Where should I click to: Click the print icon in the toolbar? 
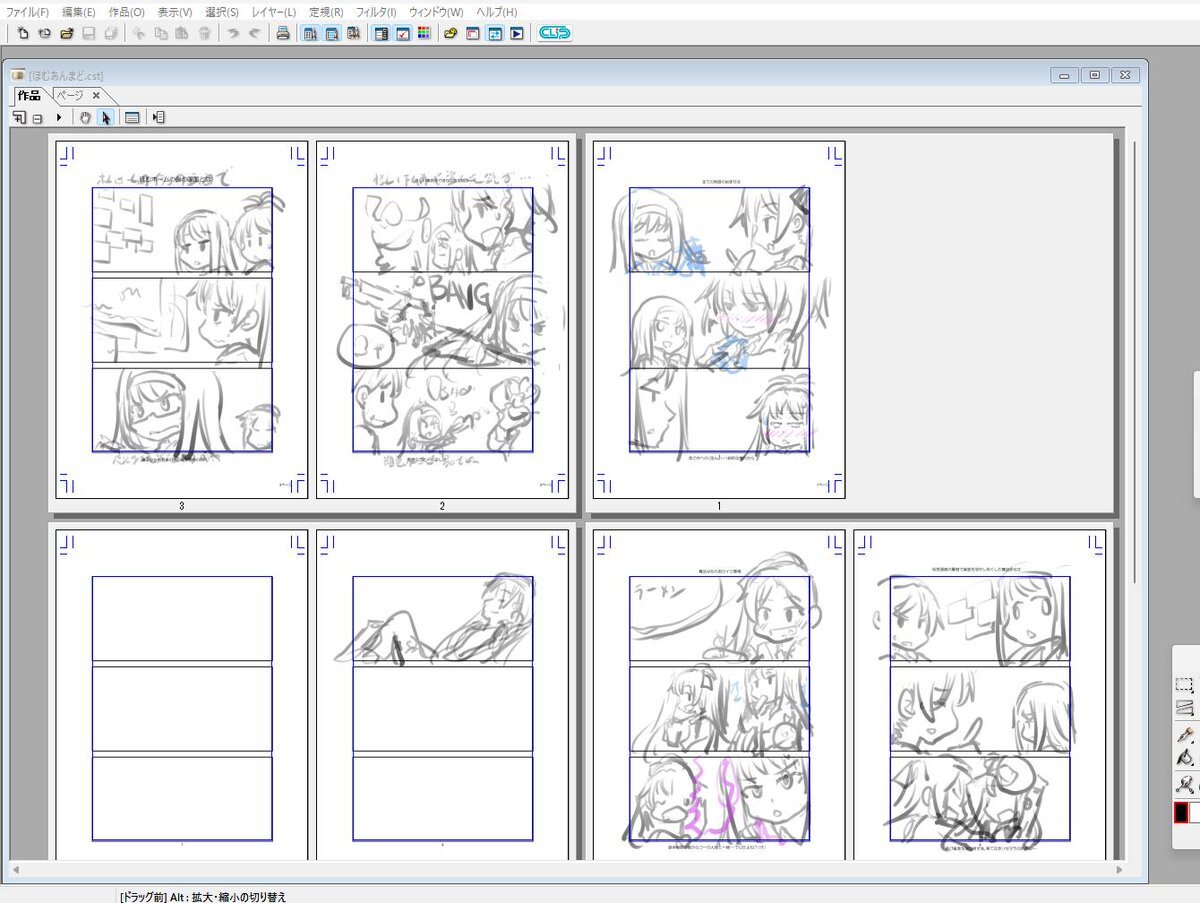tap(283, 33)
